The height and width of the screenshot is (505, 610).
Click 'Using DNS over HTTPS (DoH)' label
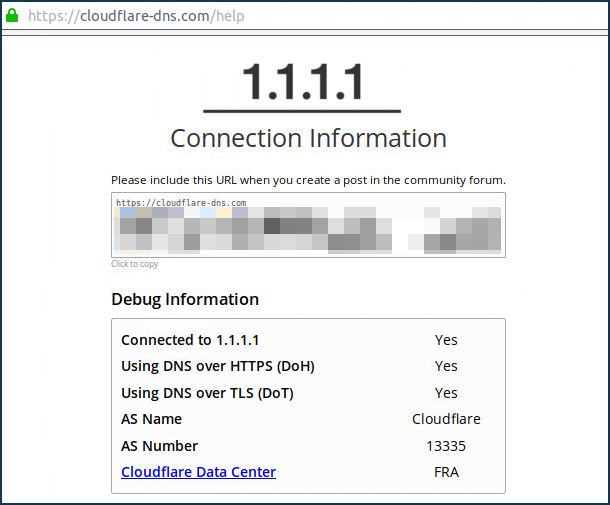tap(218, 366)
